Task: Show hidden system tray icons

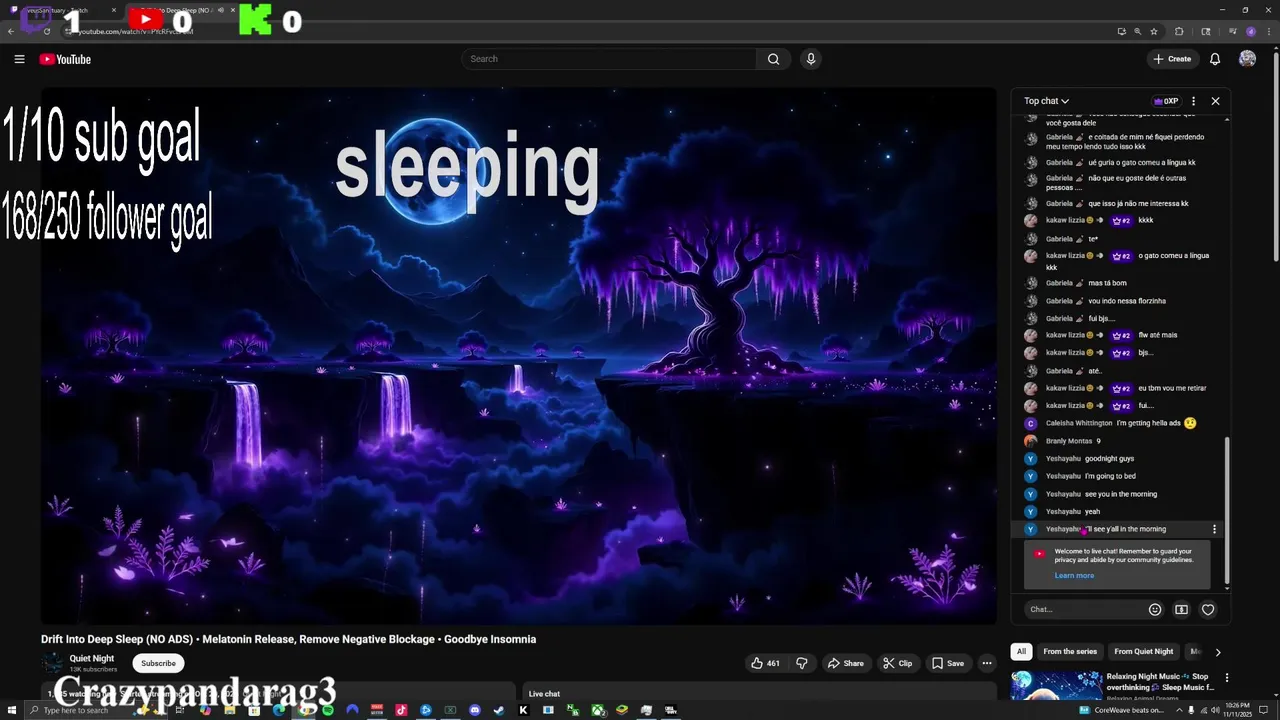Action: click(1179, 710)
